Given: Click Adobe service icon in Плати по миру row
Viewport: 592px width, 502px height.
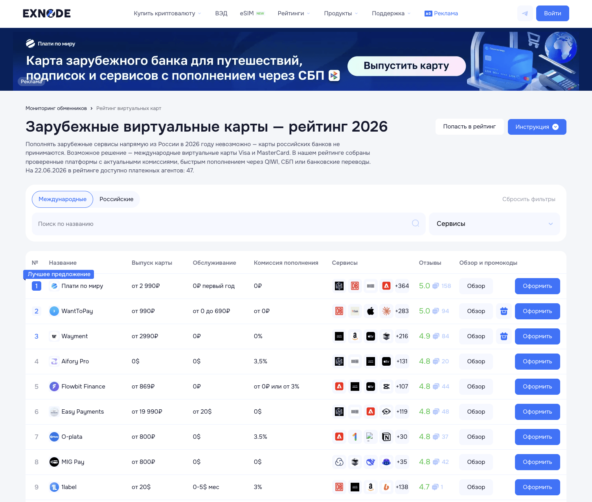Looking at the screenshot, I should point(386,286).
